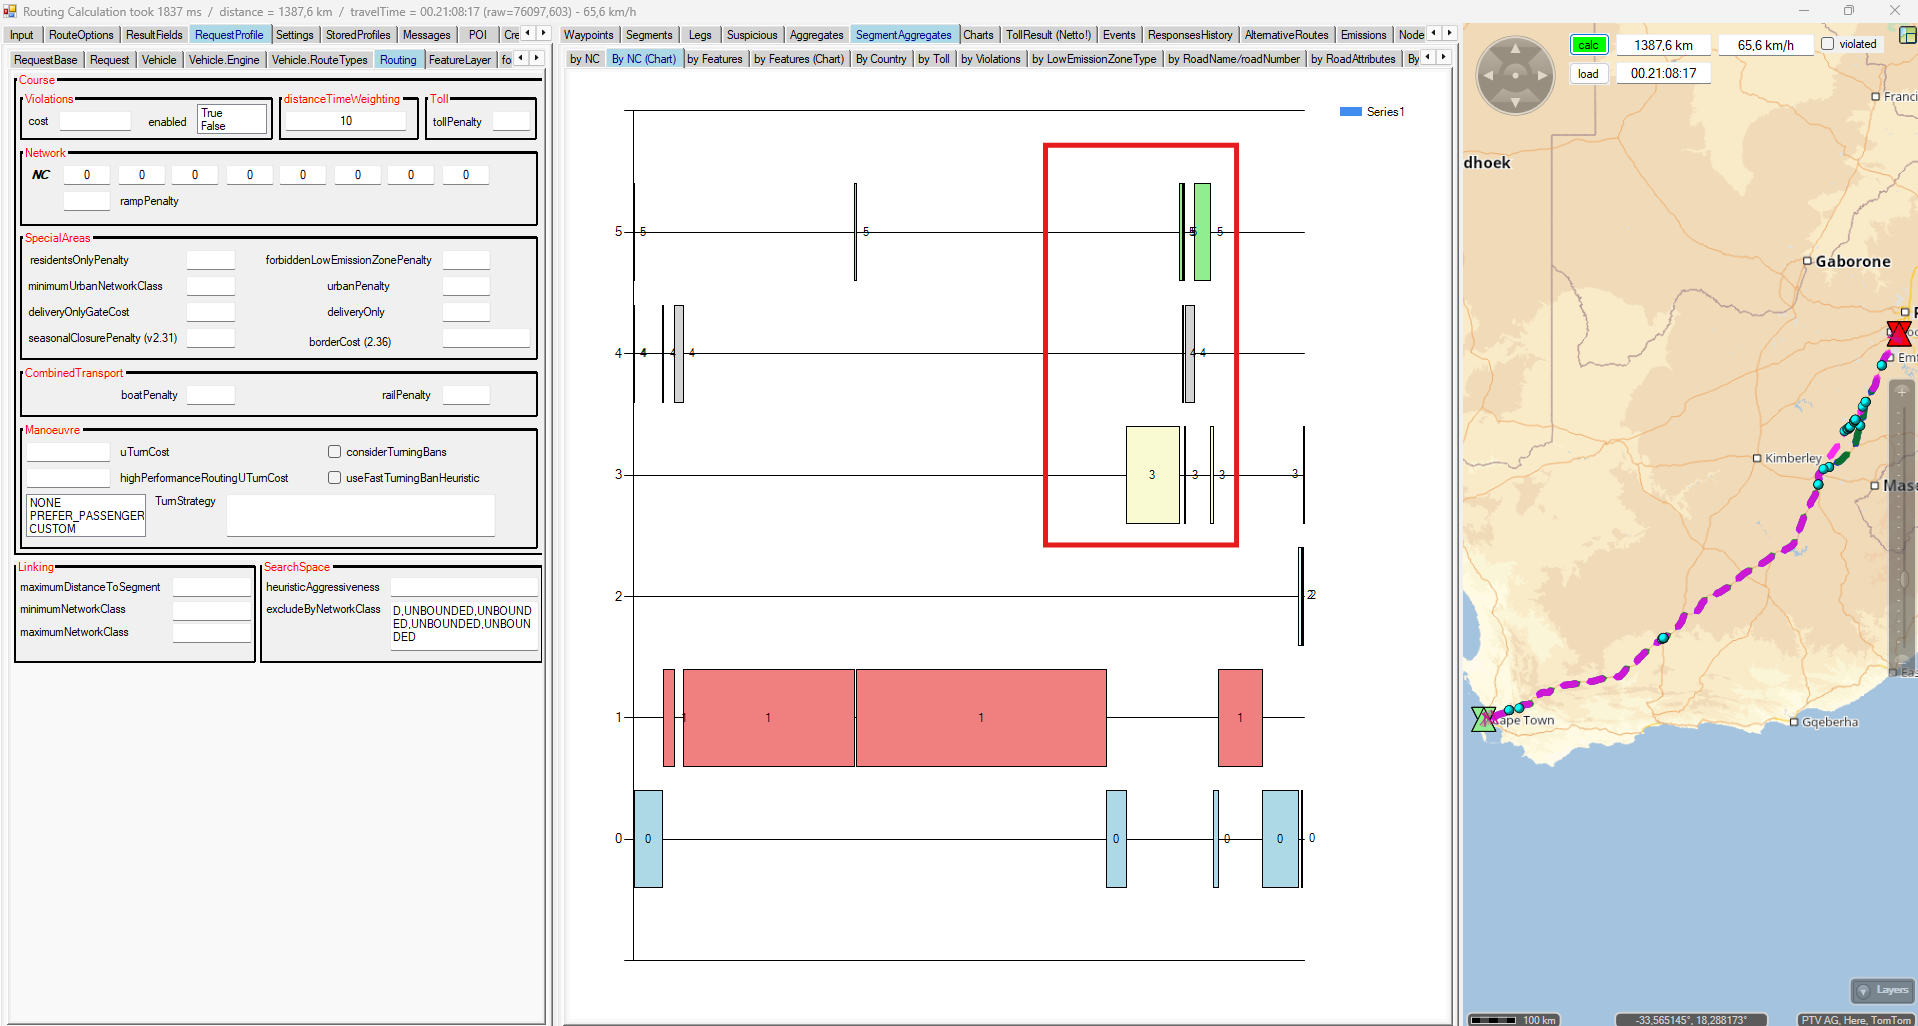Click the red destination marker on the map
The width and height of the screenshot is (1918, 1026).
[x=1898, y=334]
